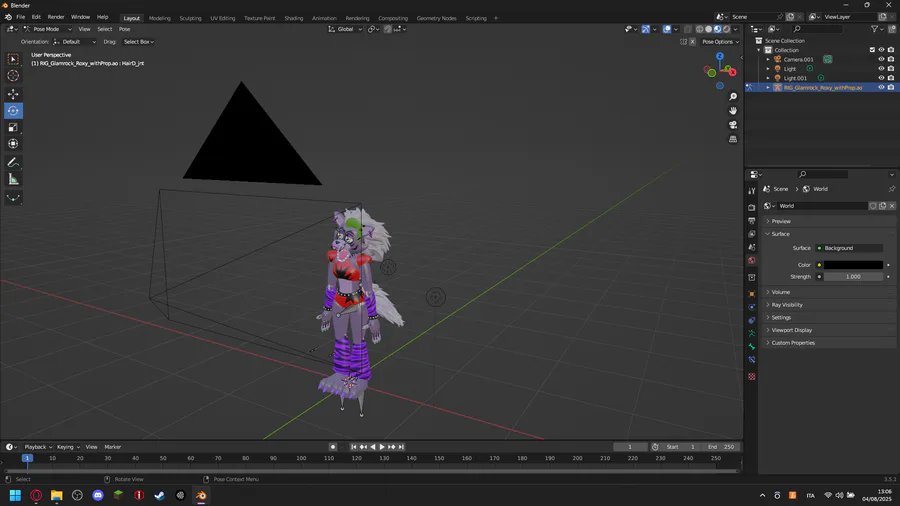Open the Pose Mode dropdown
900x506 pixels.
click(x=47, y=29)
